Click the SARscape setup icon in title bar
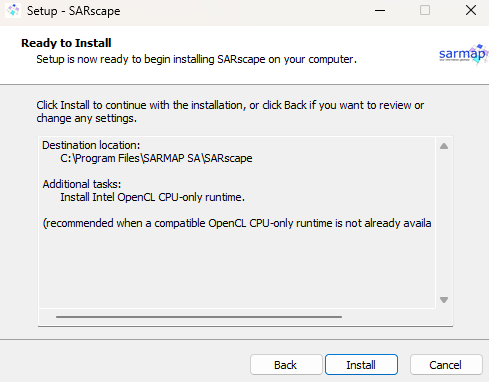 pyautogui.click(x=13, y=11)
